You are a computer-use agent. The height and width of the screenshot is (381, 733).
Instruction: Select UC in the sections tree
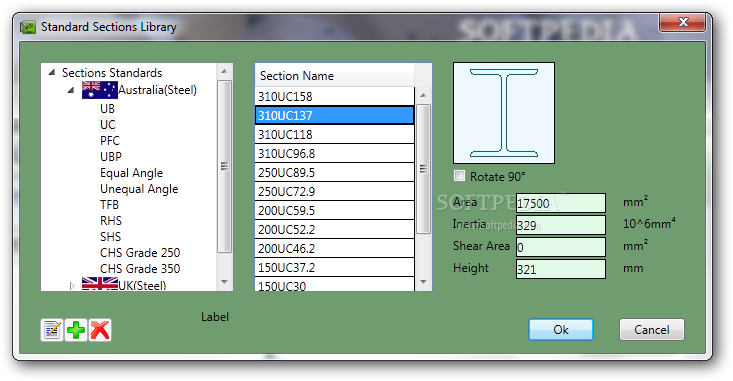[108, 124]
